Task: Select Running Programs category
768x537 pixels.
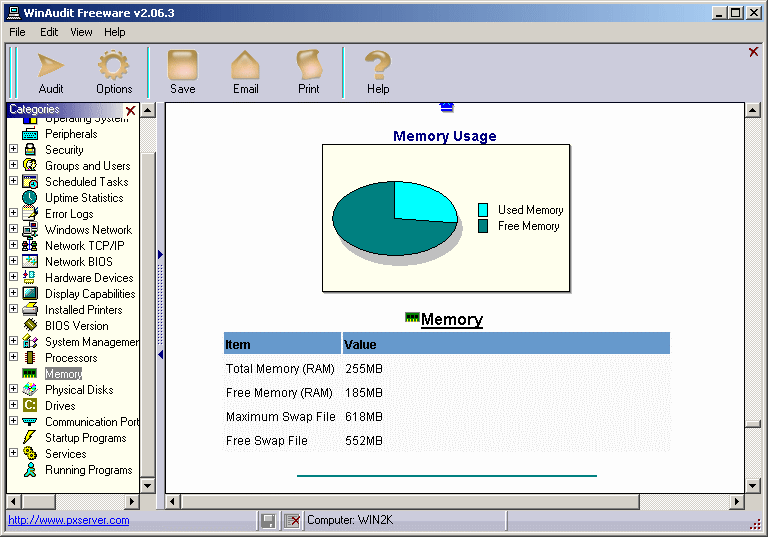Action: click(88, 470)
